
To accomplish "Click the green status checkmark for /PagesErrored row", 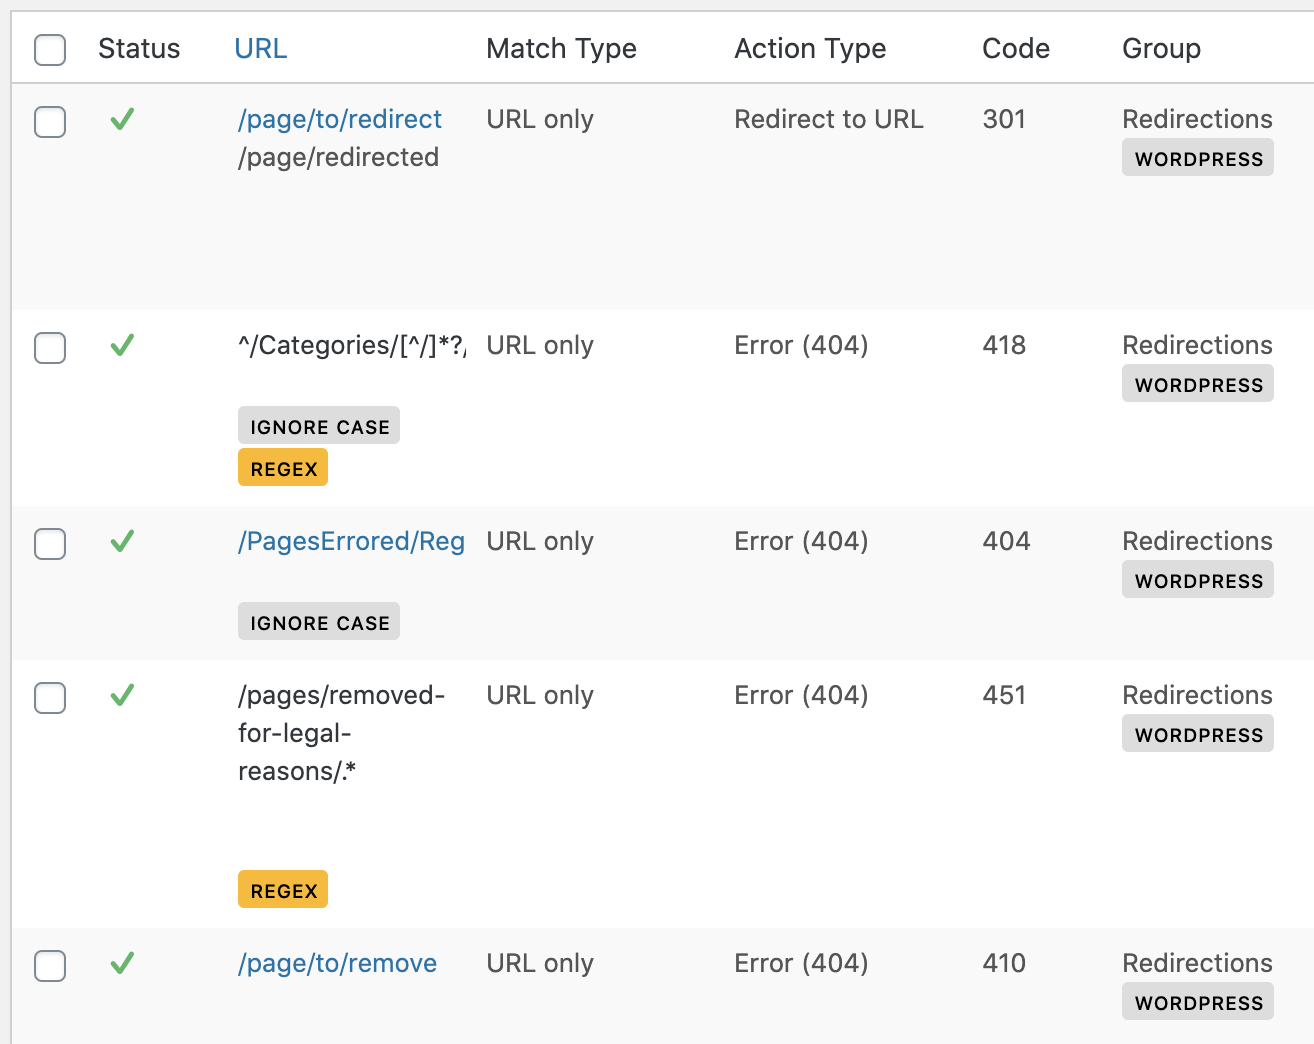I will pyautogui.click(x=122, y=542).
